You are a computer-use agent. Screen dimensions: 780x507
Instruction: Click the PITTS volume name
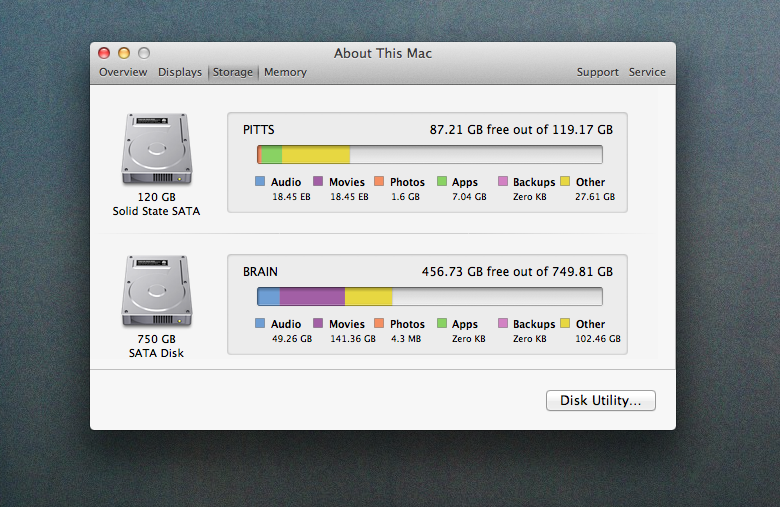coord(259,130)
